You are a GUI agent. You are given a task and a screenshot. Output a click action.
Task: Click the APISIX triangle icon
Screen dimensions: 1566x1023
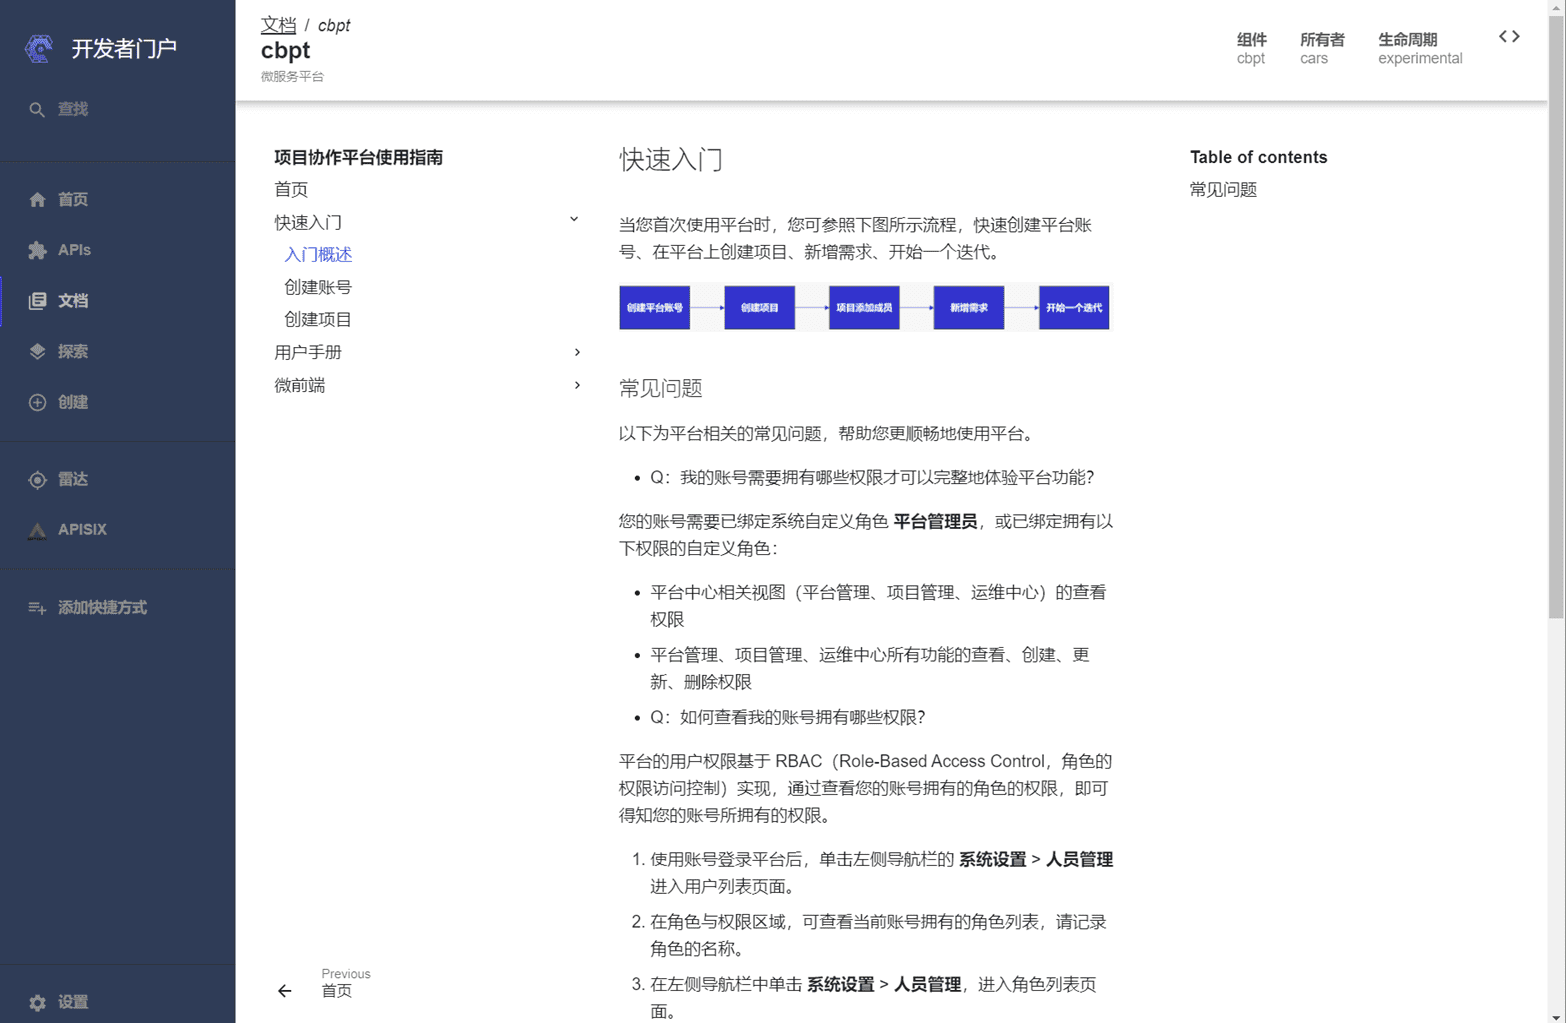(x=37, y=530)
